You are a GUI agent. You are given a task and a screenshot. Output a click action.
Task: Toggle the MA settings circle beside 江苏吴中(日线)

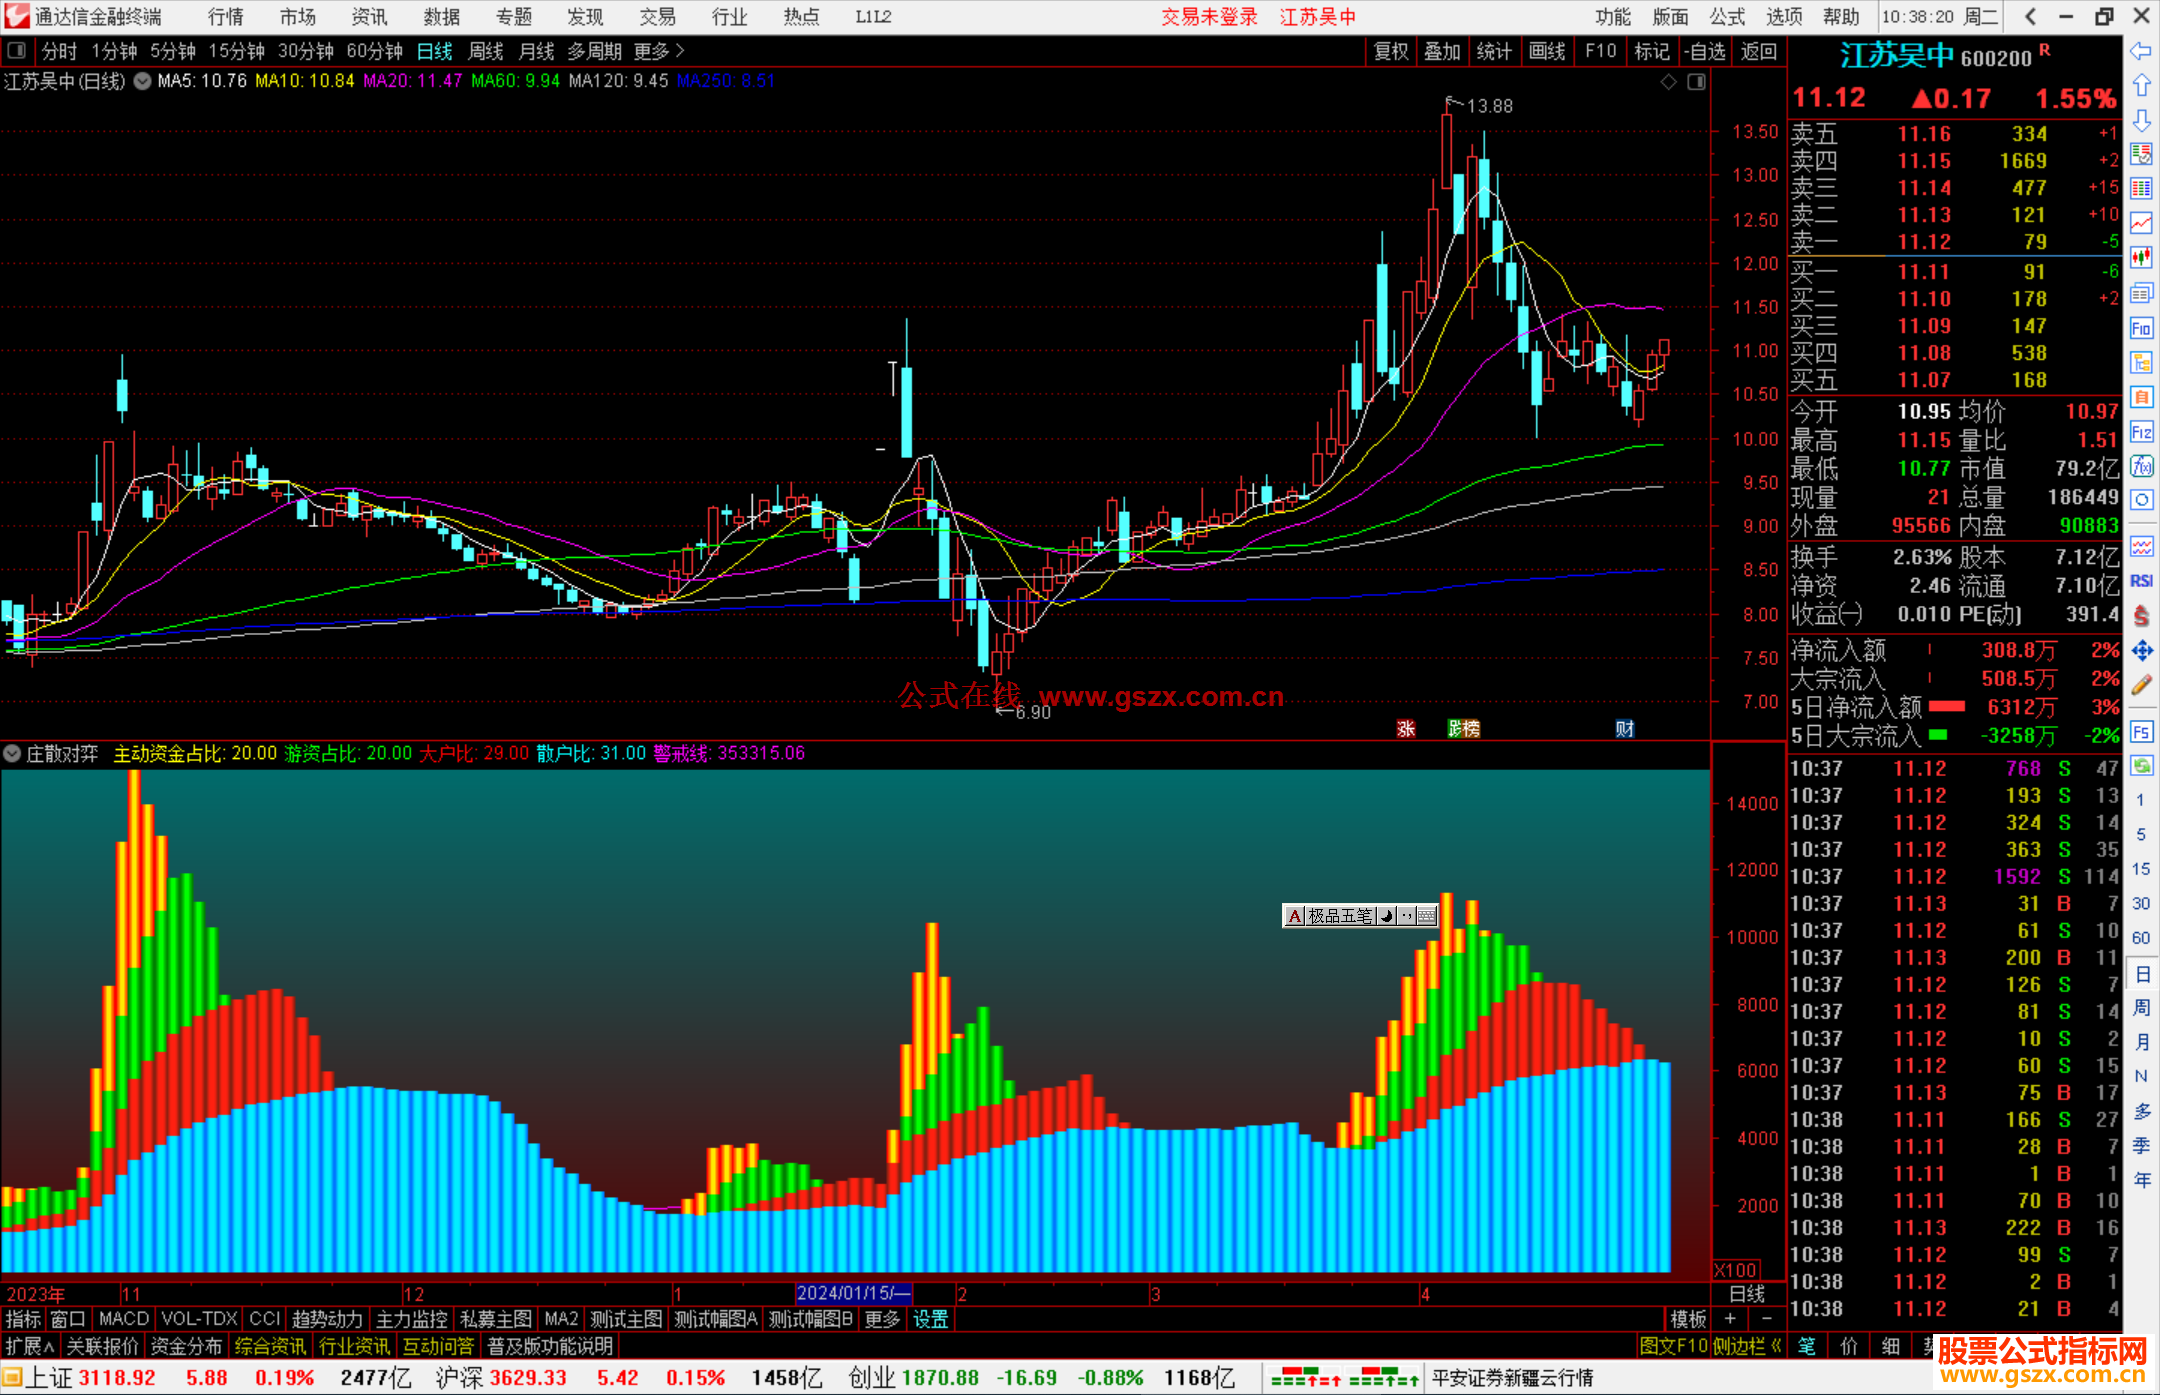coord(142,81)
